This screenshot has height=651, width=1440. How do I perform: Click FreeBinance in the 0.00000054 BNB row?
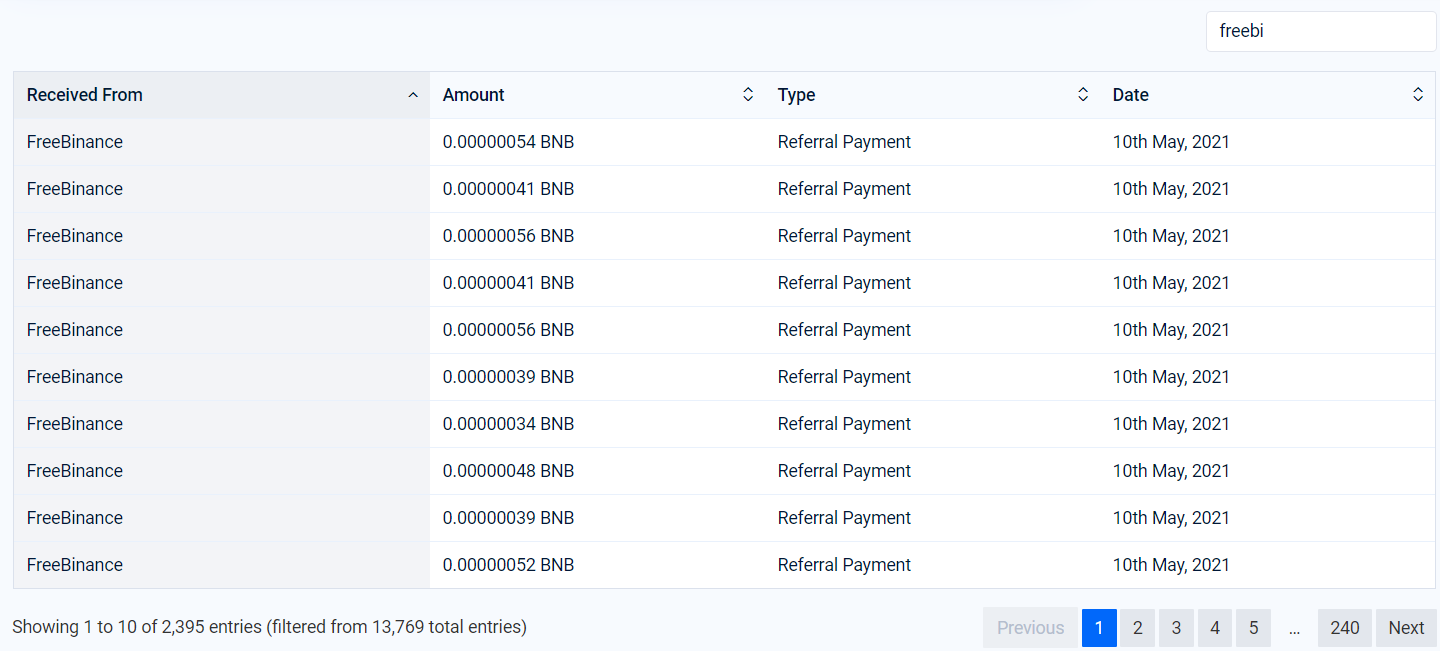tap(75, 142)
